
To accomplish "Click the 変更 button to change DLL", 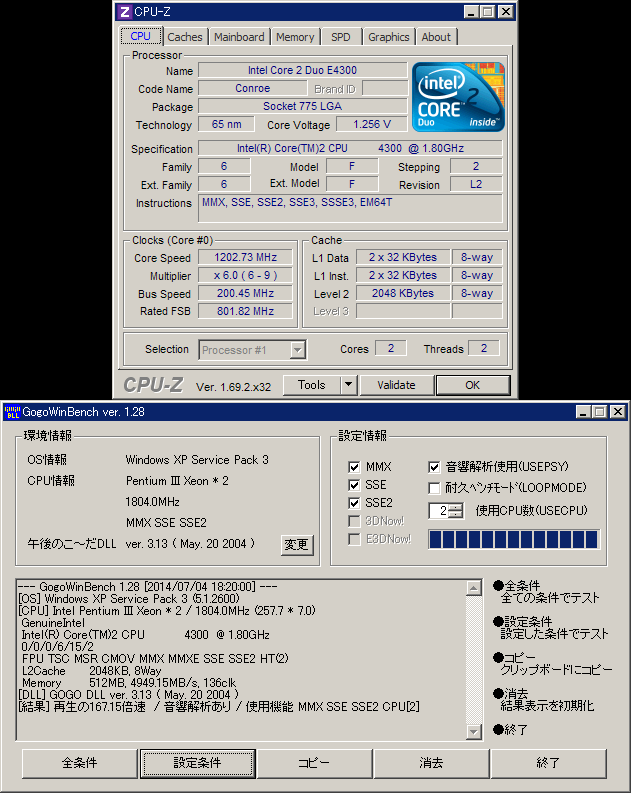I will [297, 545].
